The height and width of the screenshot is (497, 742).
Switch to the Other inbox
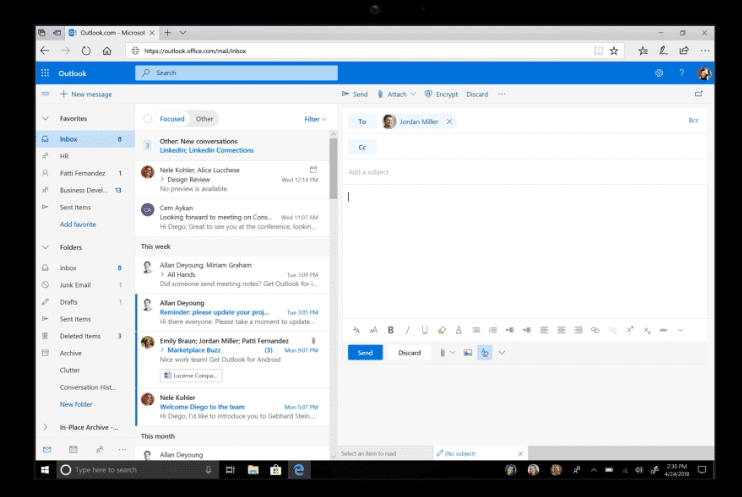click(x=204, y=119)
